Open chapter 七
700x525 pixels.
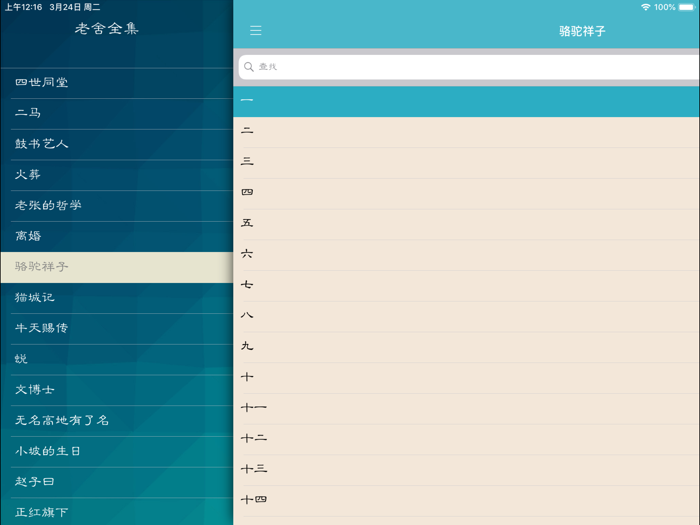pos(467,286)
